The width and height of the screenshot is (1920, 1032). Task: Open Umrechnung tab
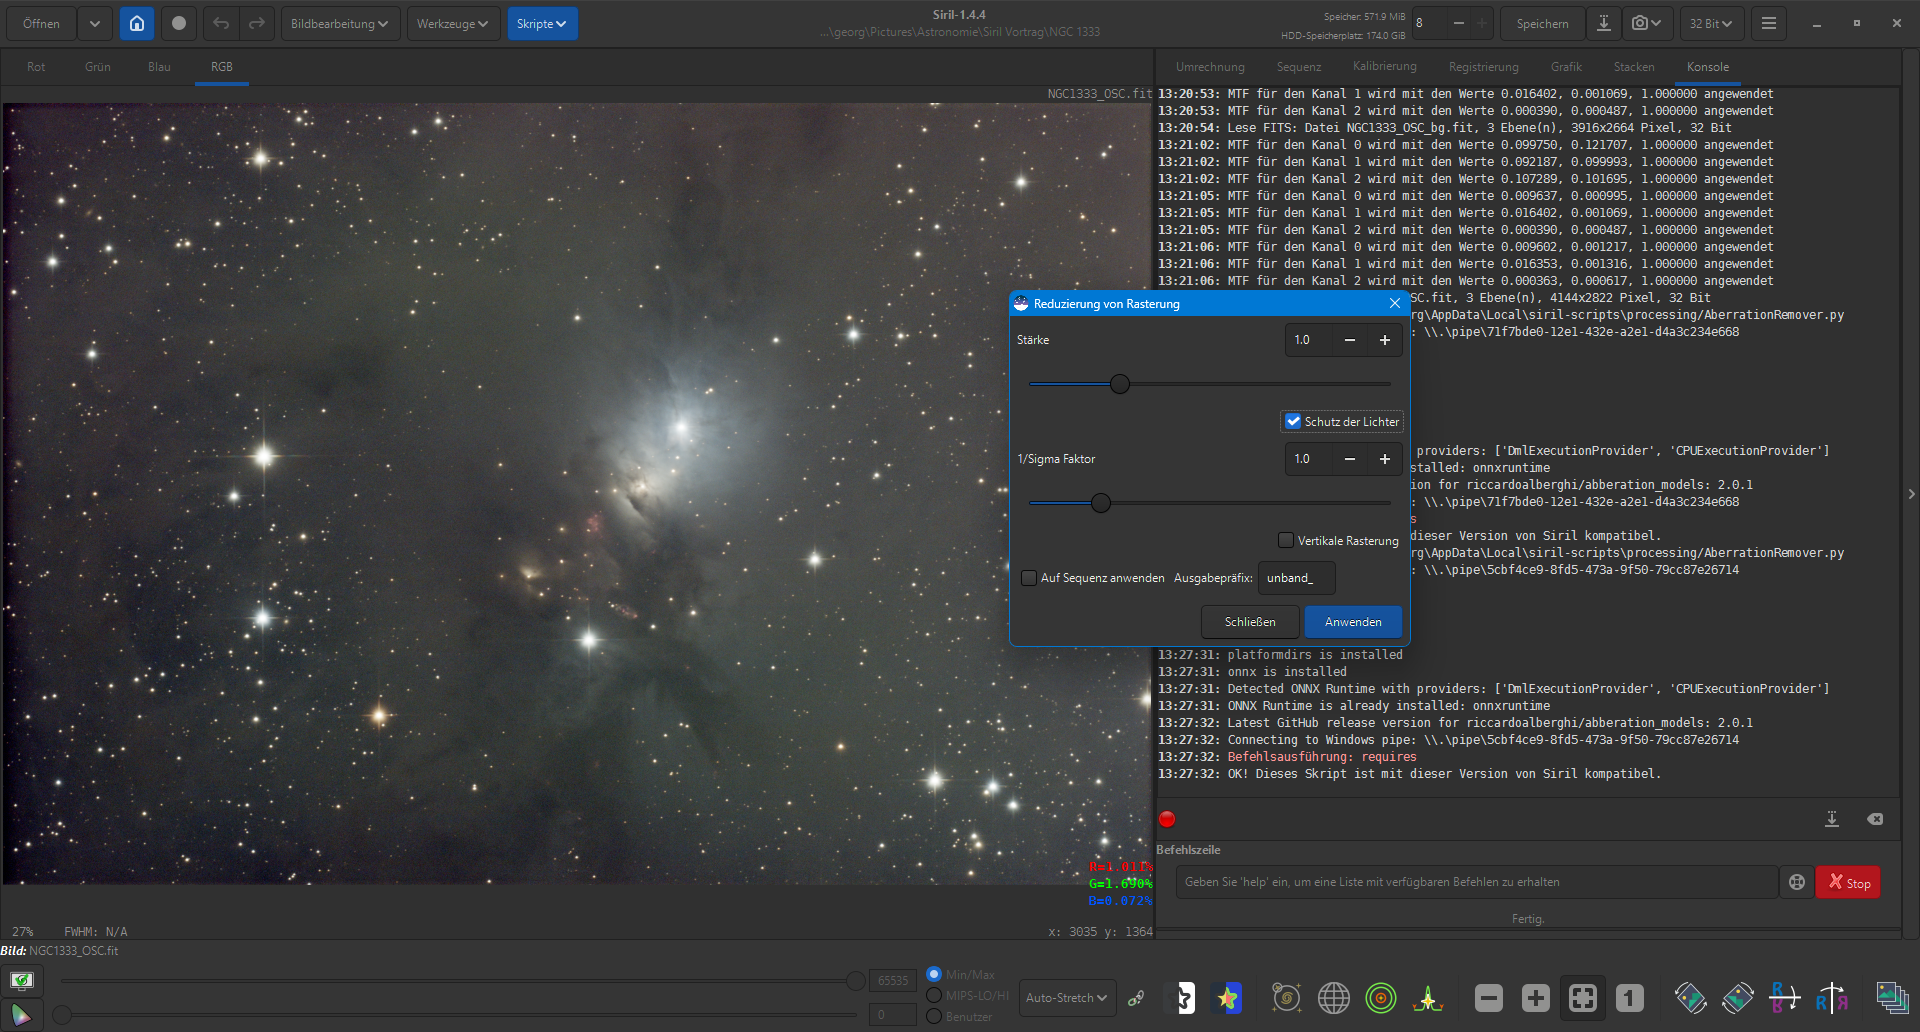click(x=1210, y=67)
